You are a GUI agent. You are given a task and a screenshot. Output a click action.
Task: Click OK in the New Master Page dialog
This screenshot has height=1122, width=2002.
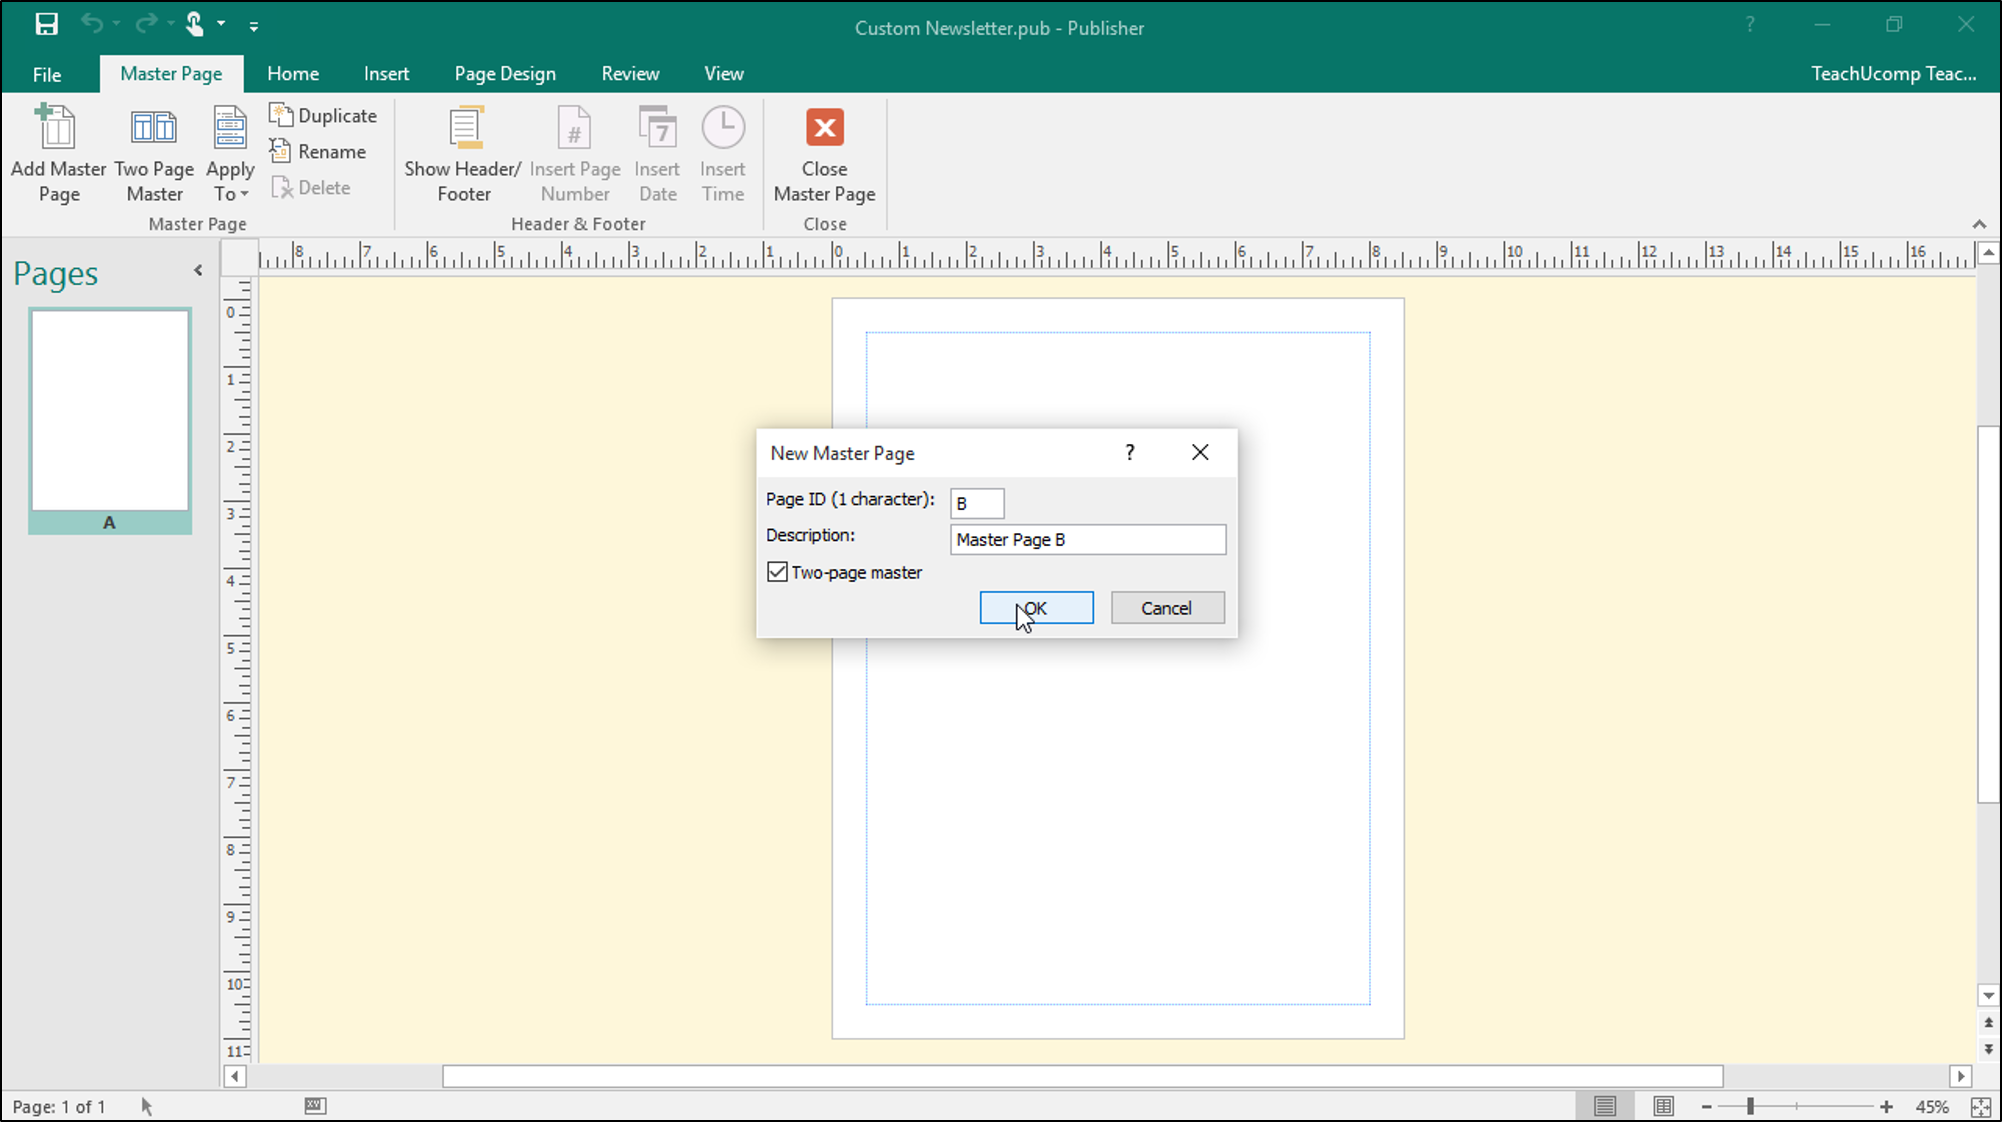tap(1036, 607)
